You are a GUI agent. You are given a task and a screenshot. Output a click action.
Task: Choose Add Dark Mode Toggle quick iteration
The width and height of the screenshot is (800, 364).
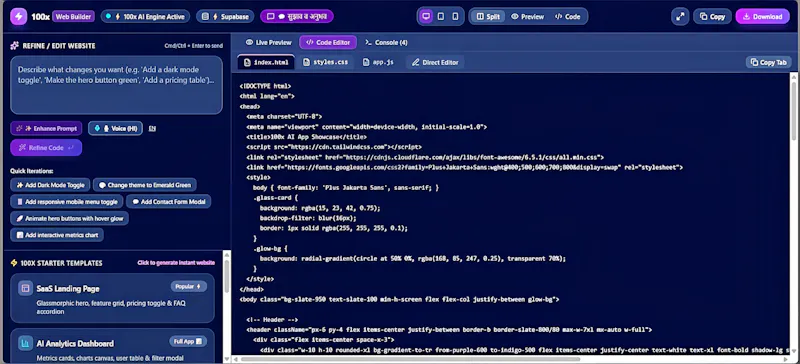[51, 185]
